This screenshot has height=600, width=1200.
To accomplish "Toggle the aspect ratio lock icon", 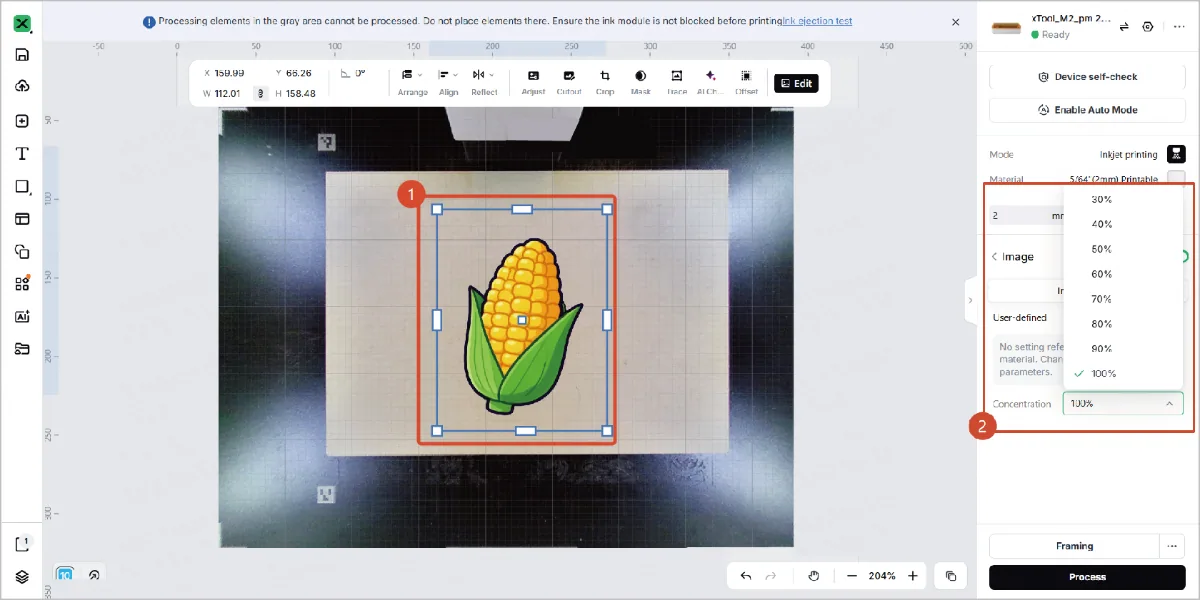I will 261,93.
